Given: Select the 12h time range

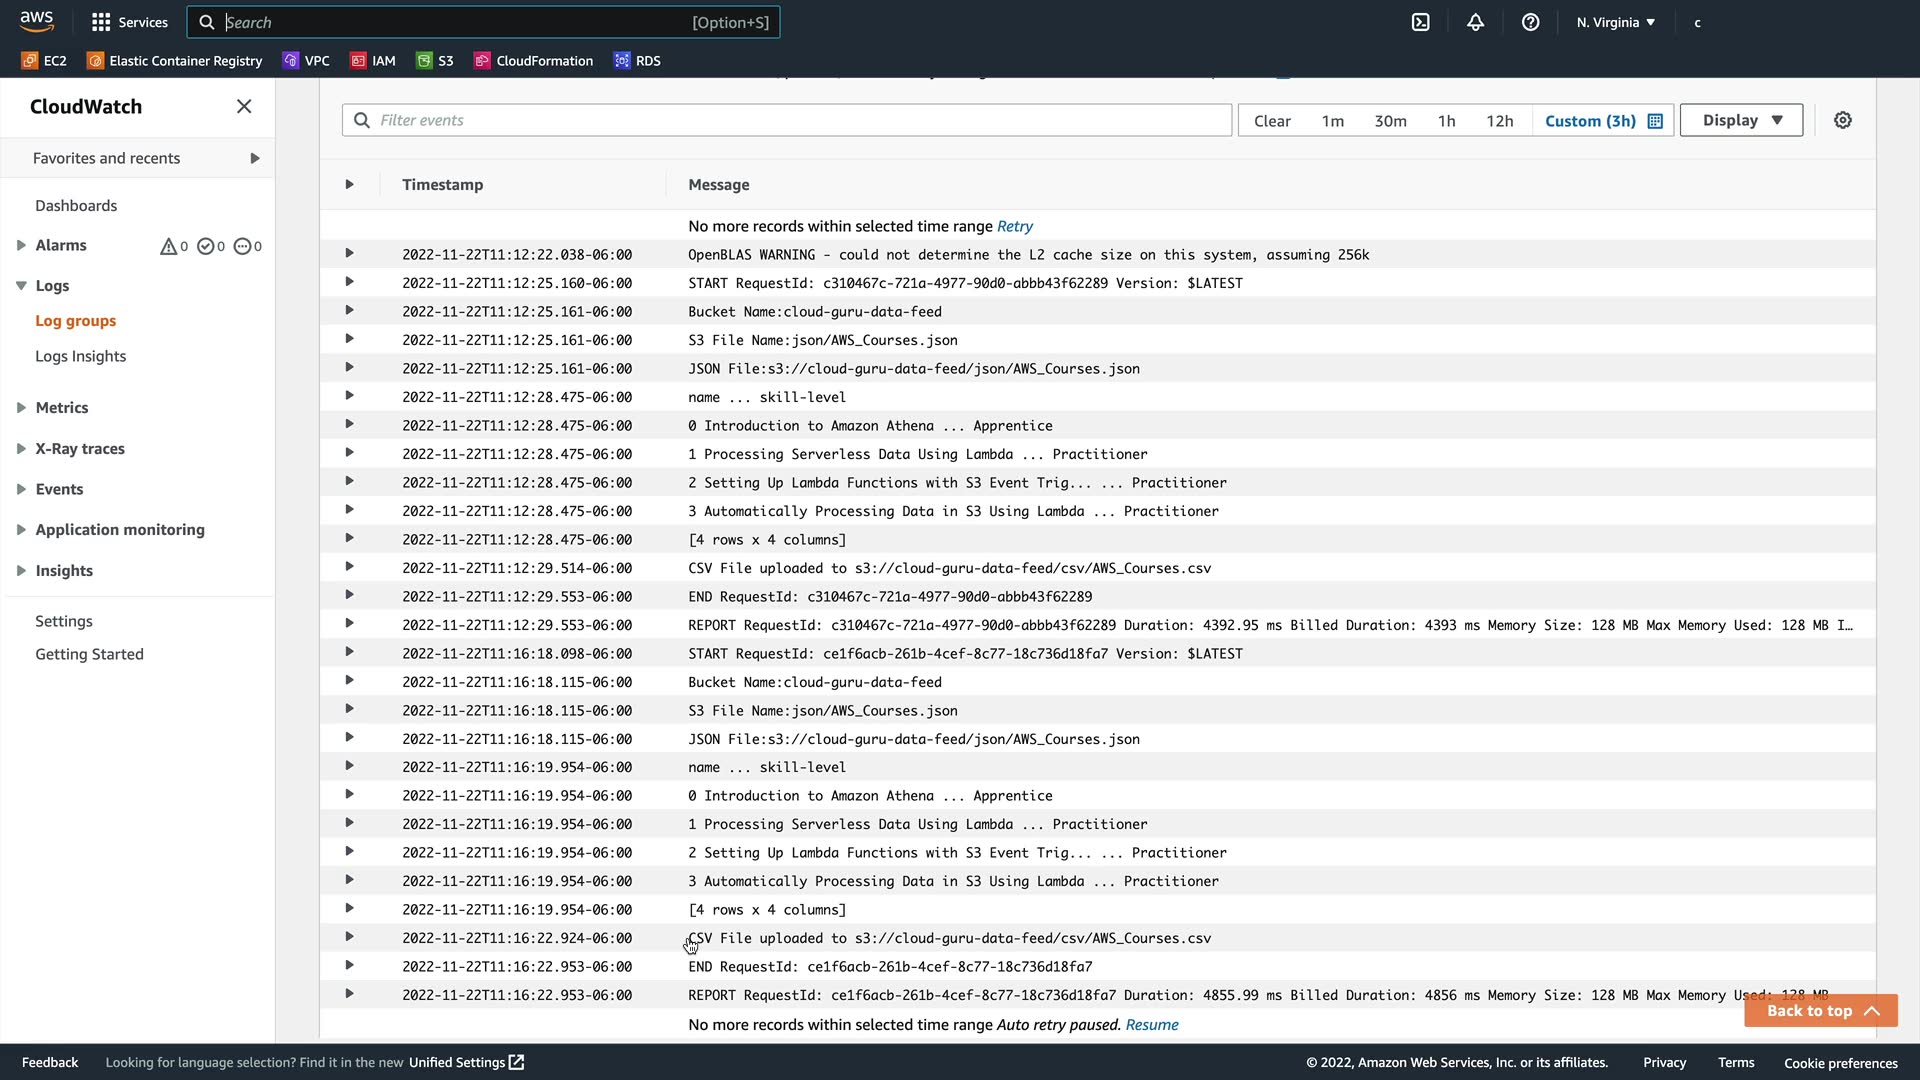Looking at the screenshot, I should coord(1499,121).
